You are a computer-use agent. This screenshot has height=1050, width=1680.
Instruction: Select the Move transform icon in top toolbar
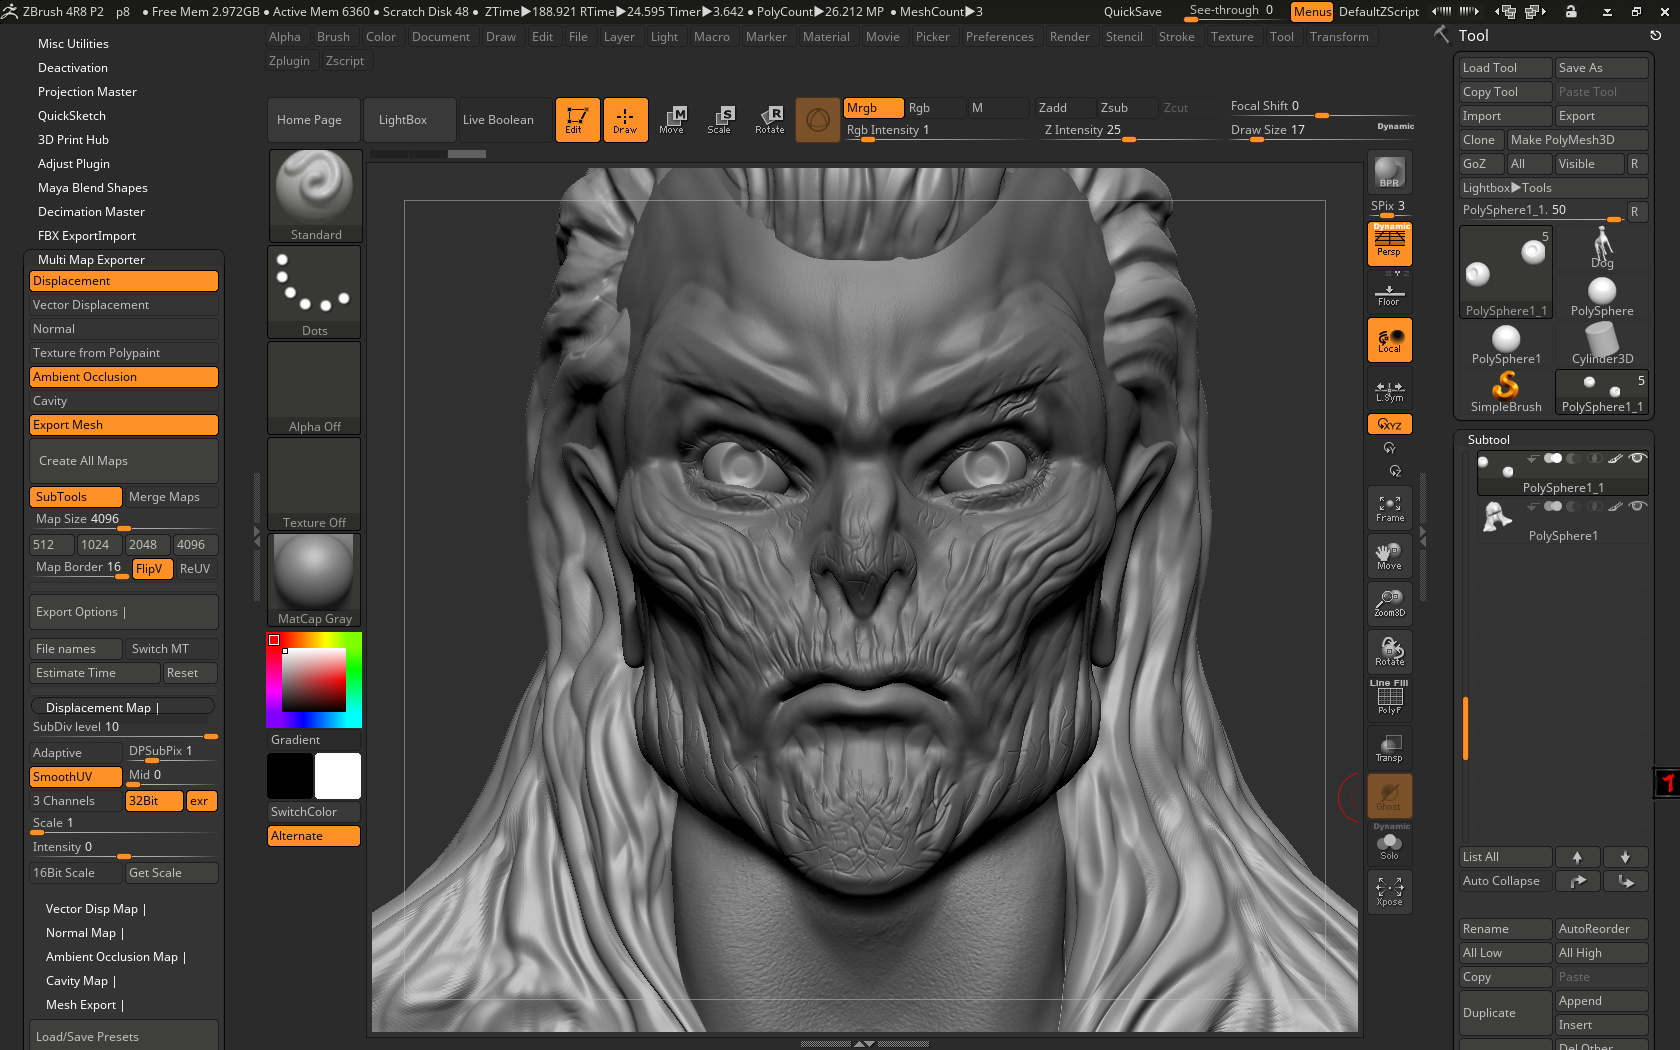671,120
